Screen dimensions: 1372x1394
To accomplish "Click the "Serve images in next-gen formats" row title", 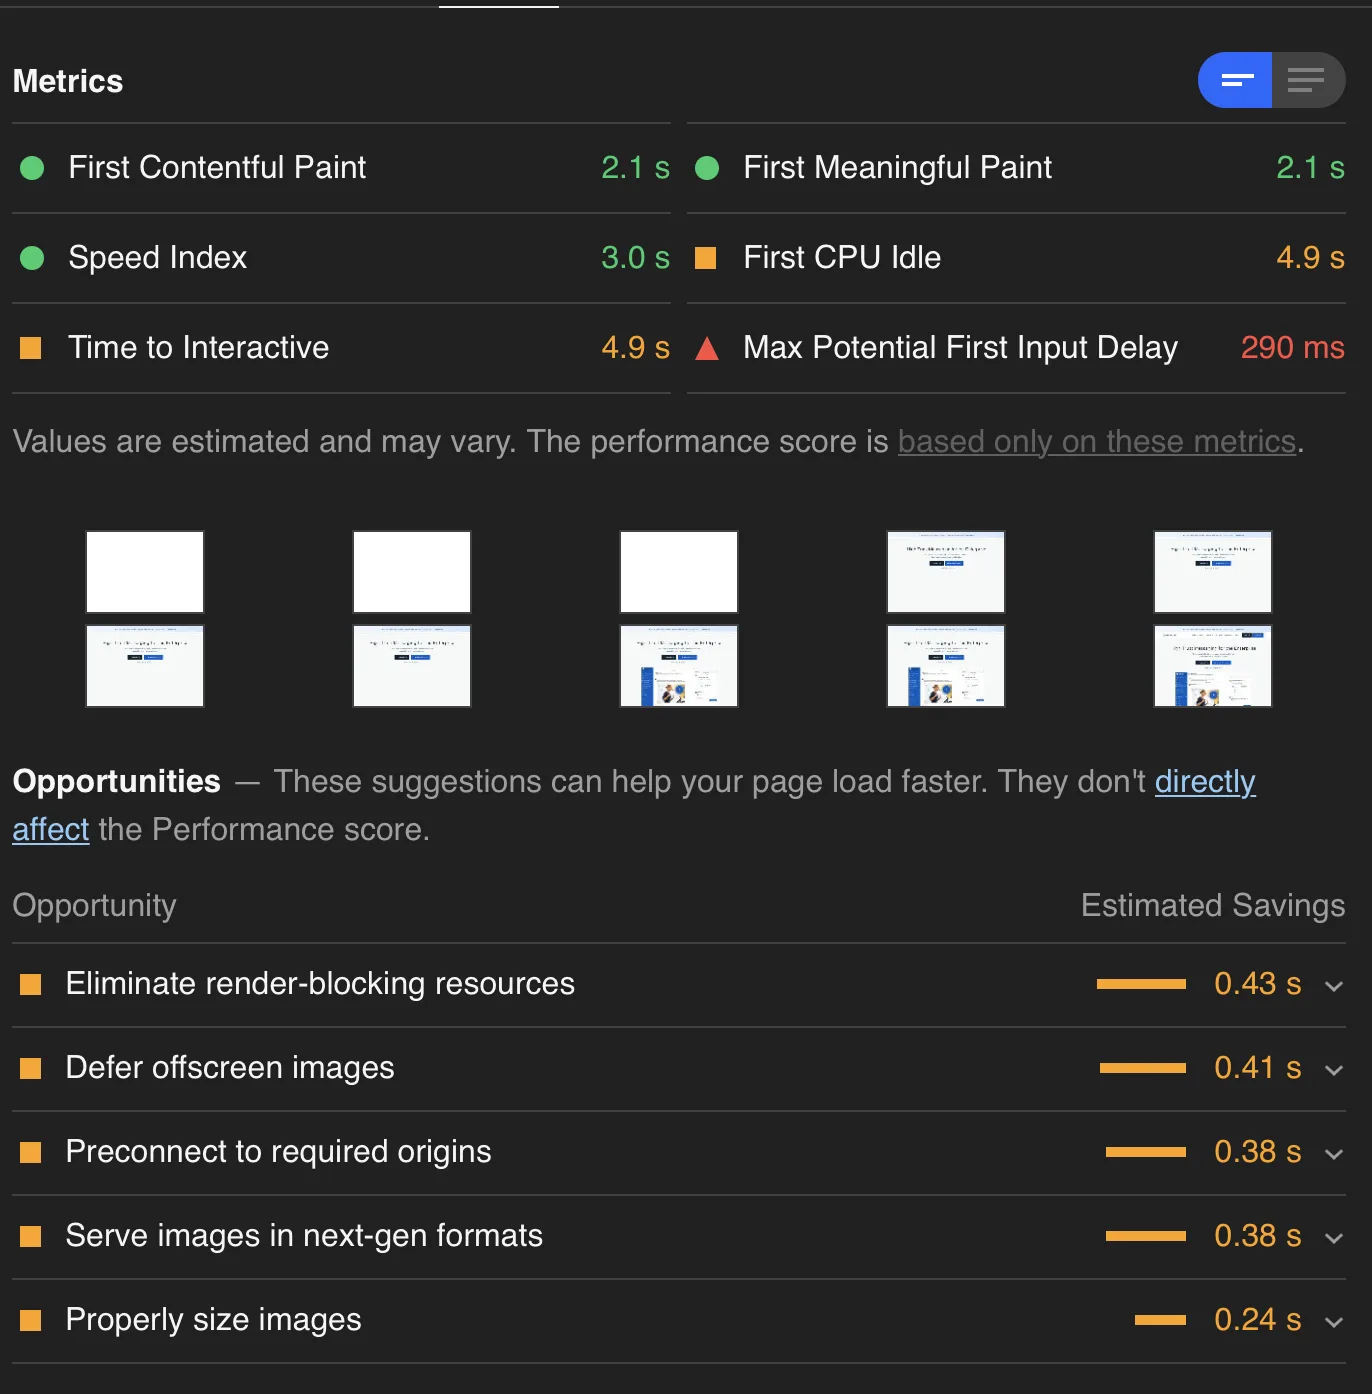I will 305,1236.
